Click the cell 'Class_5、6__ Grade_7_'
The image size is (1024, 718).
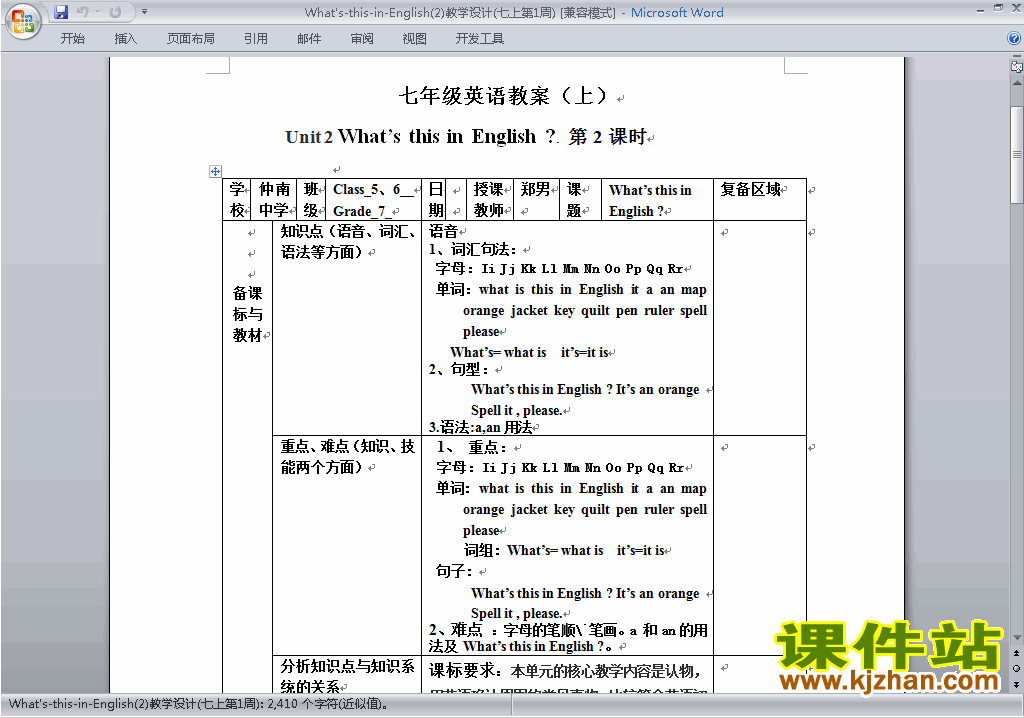pos(374,199)
